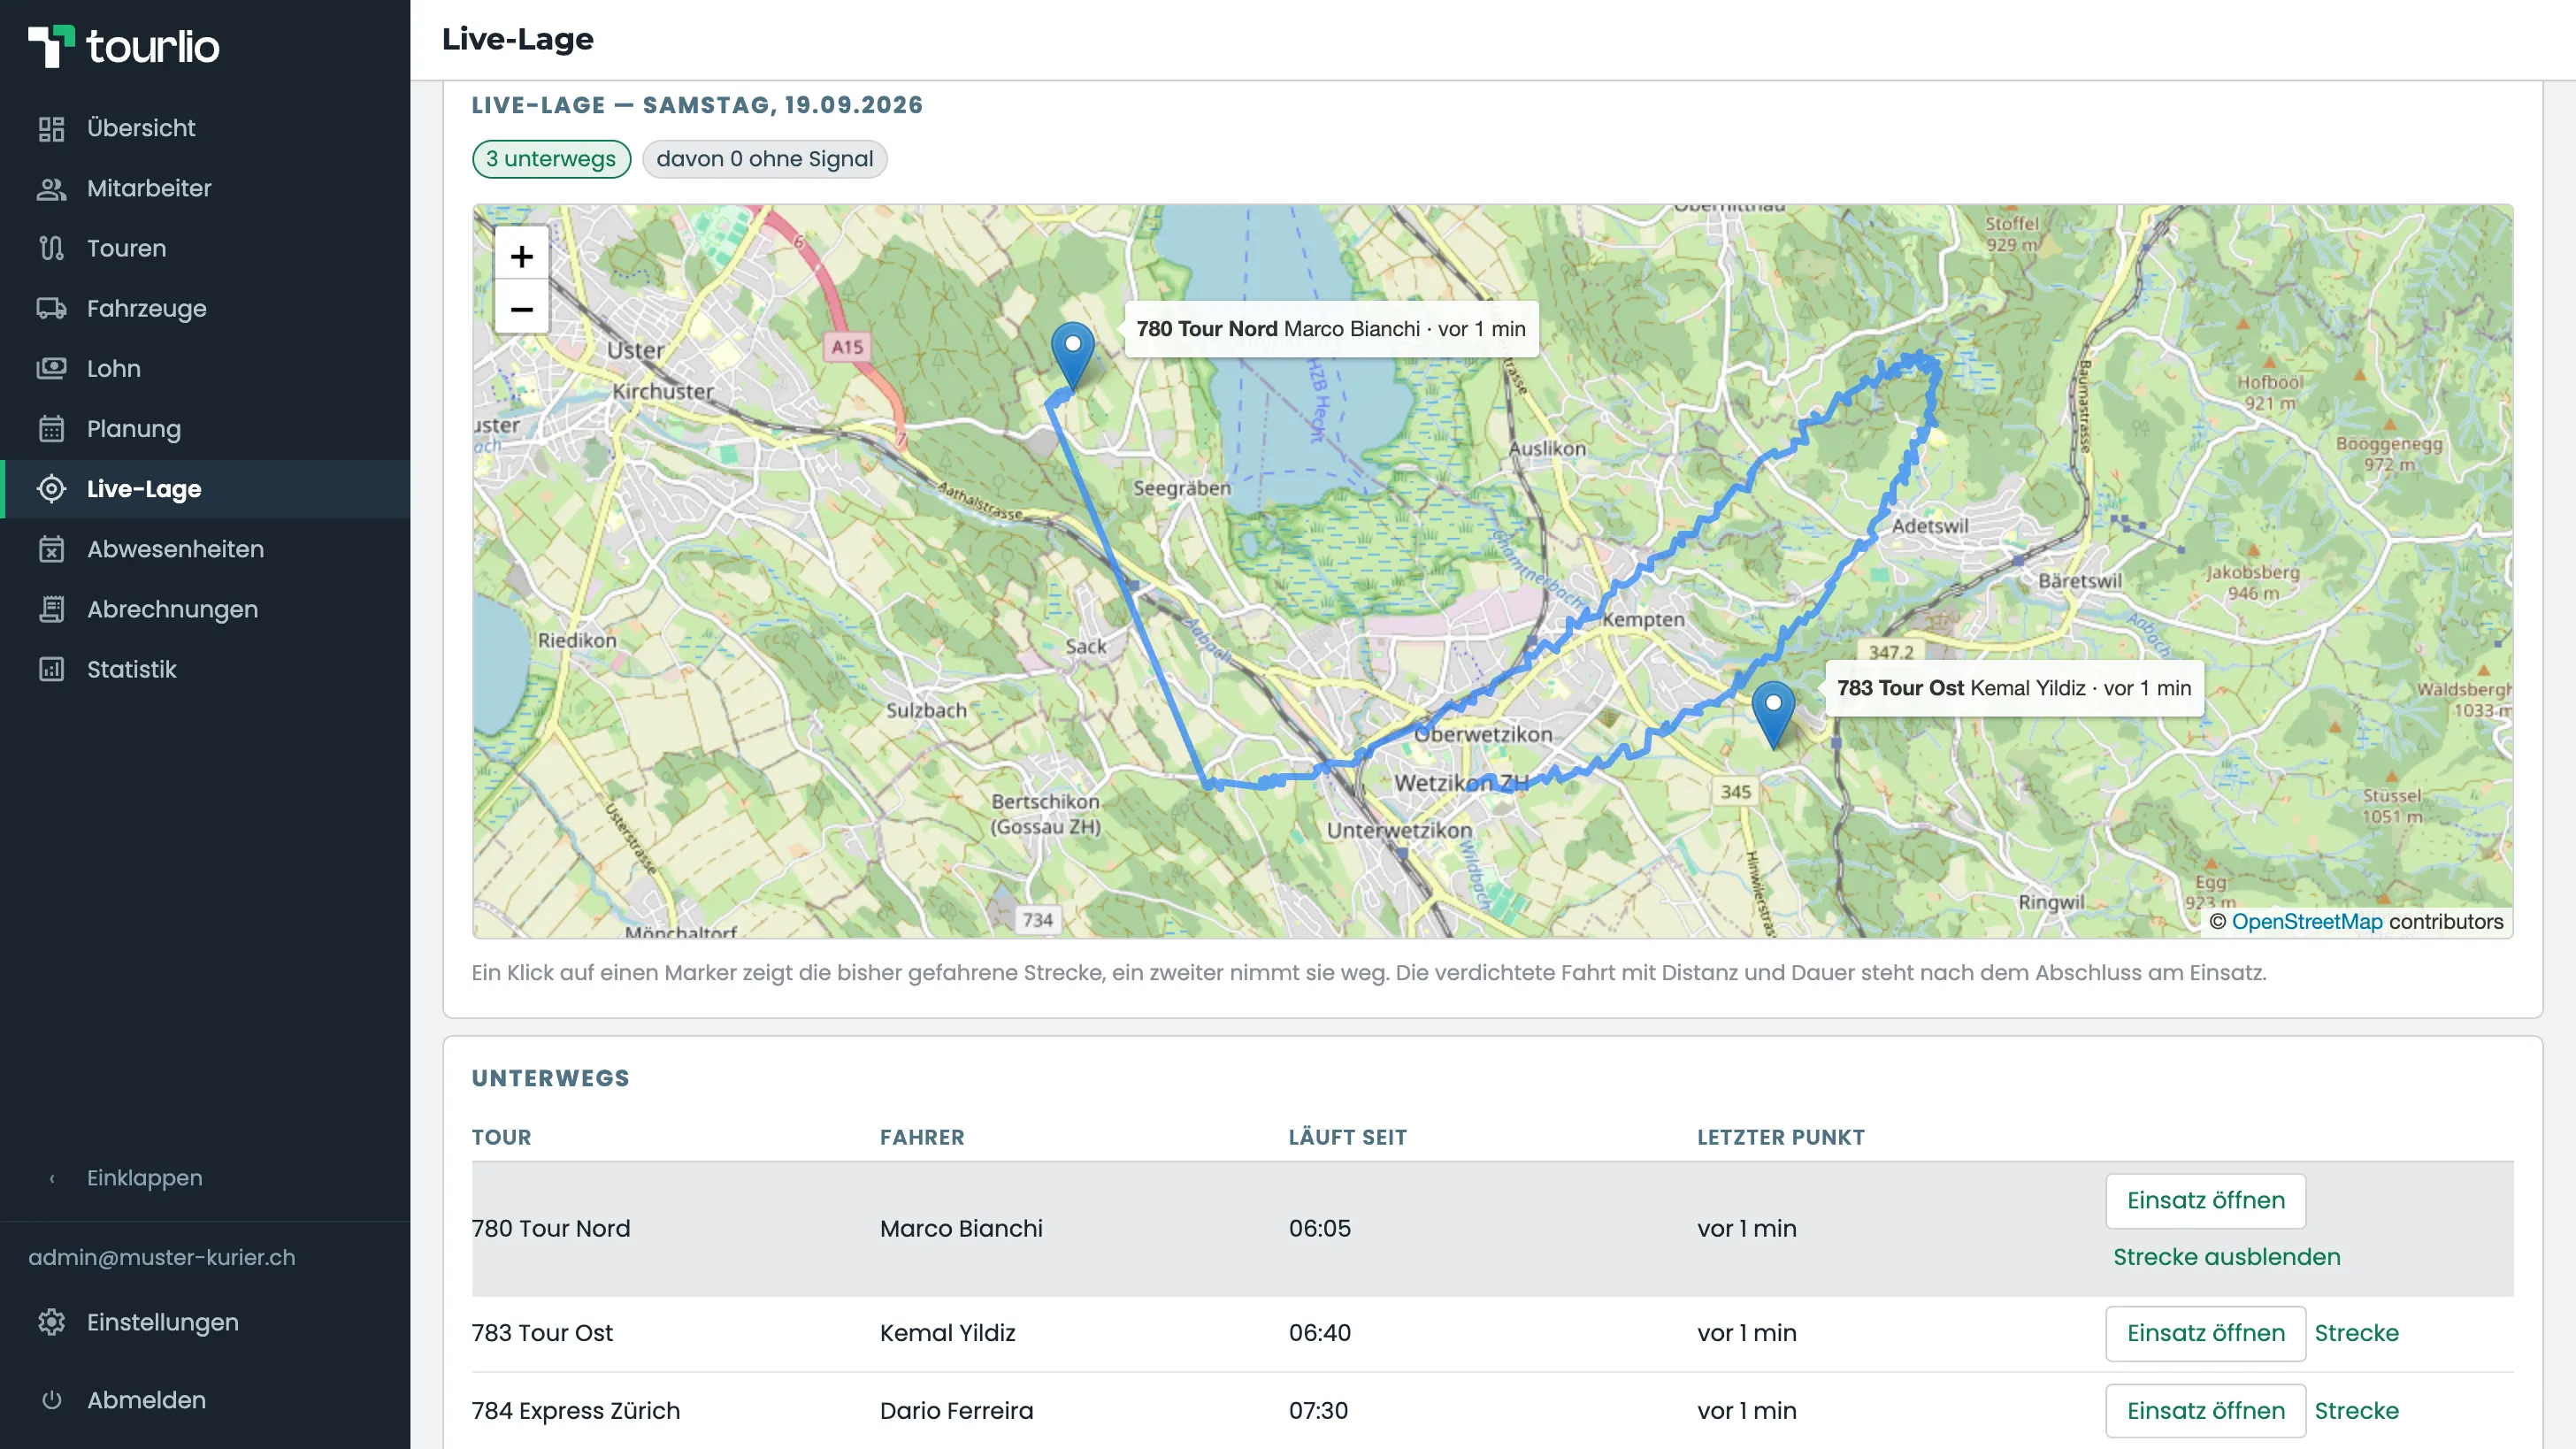This screenshot has height=1449, width=2576.
Task: Click the '3 unterwegs' status chip
Action: coord(551,159)
